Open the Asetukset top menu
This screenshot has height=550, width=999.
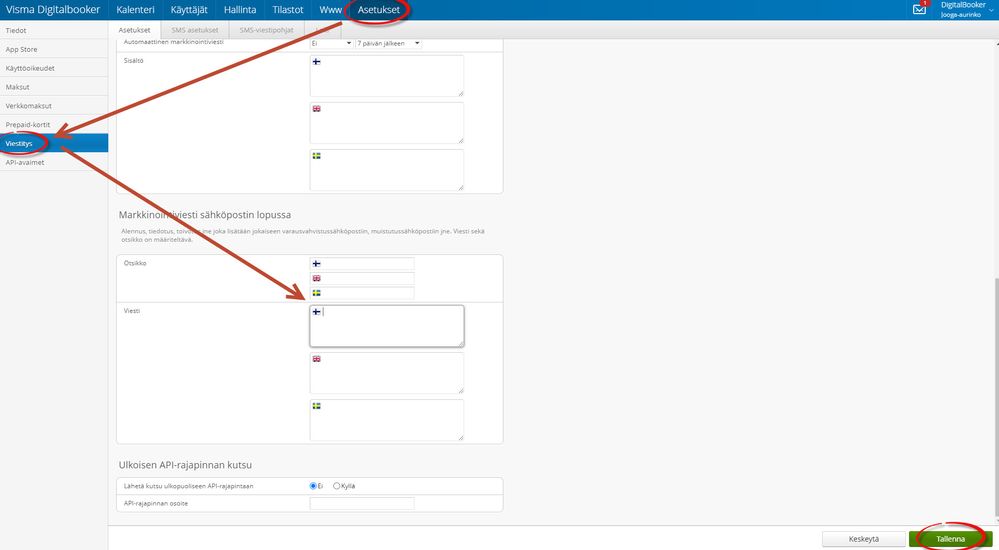point(378,10)
